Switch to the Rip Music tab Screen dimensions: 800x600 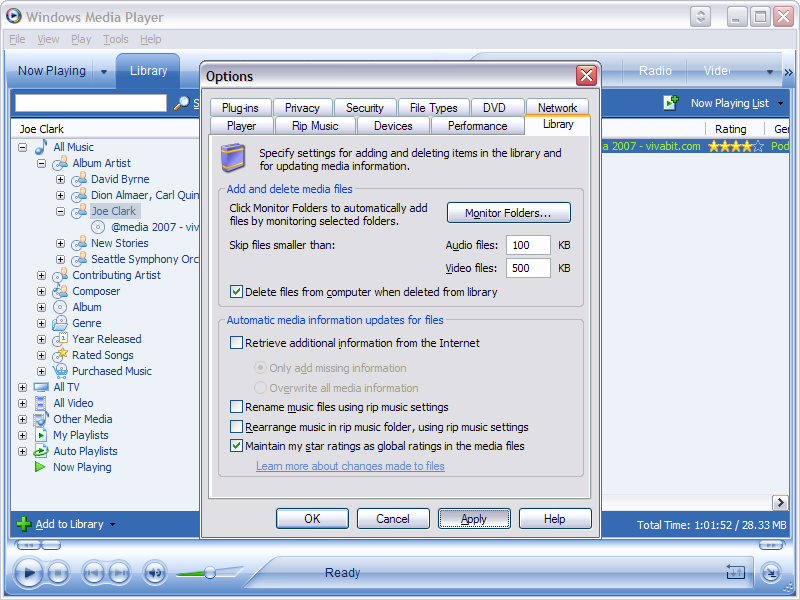tap(315, 126)
